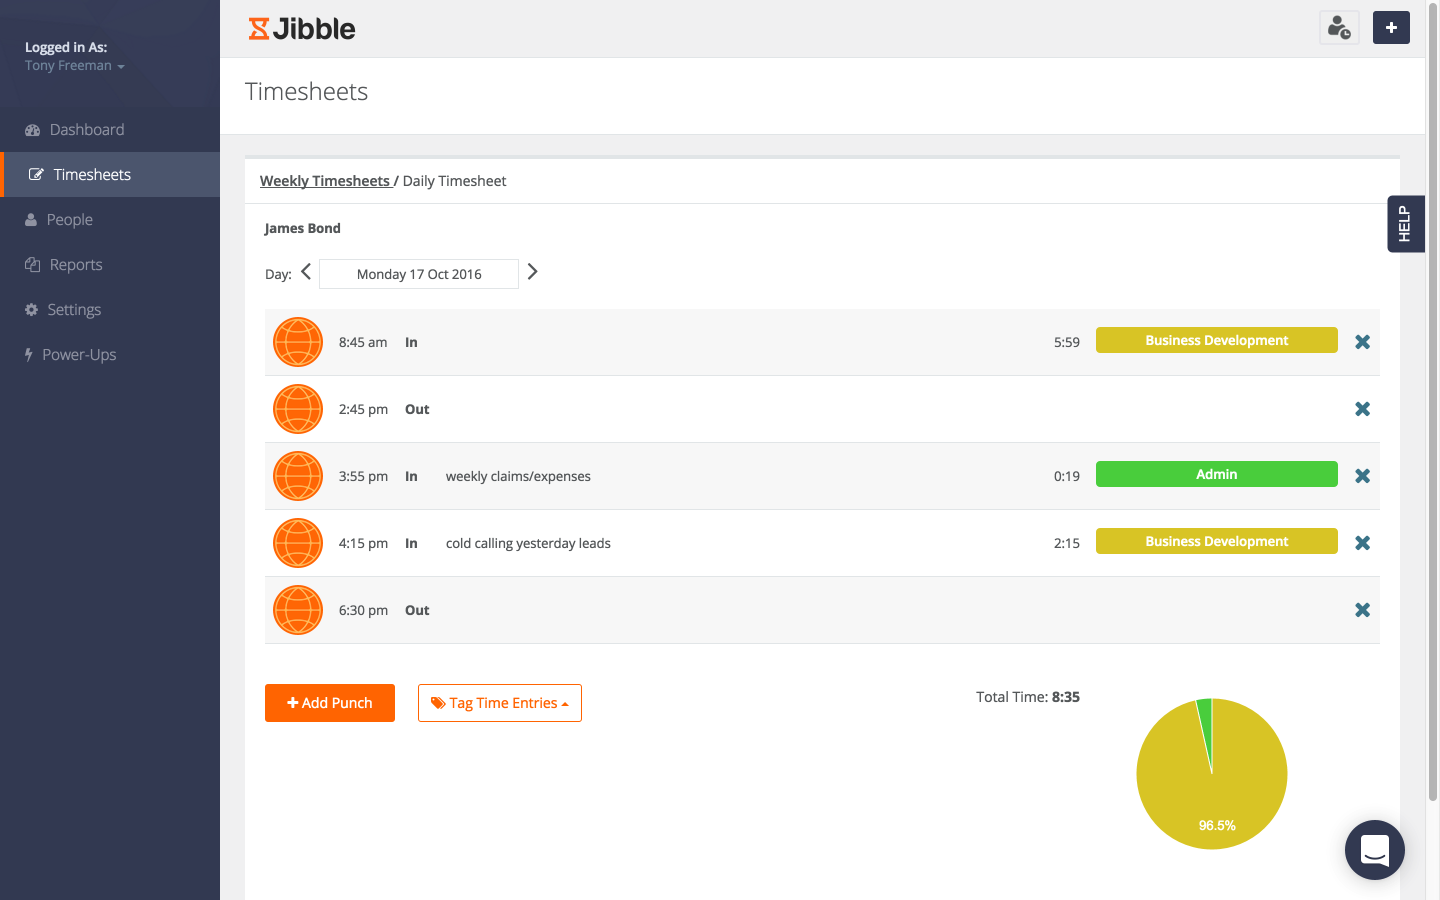Open the Settings section
The image size is (1440, 900).
(x=74, y=309)
